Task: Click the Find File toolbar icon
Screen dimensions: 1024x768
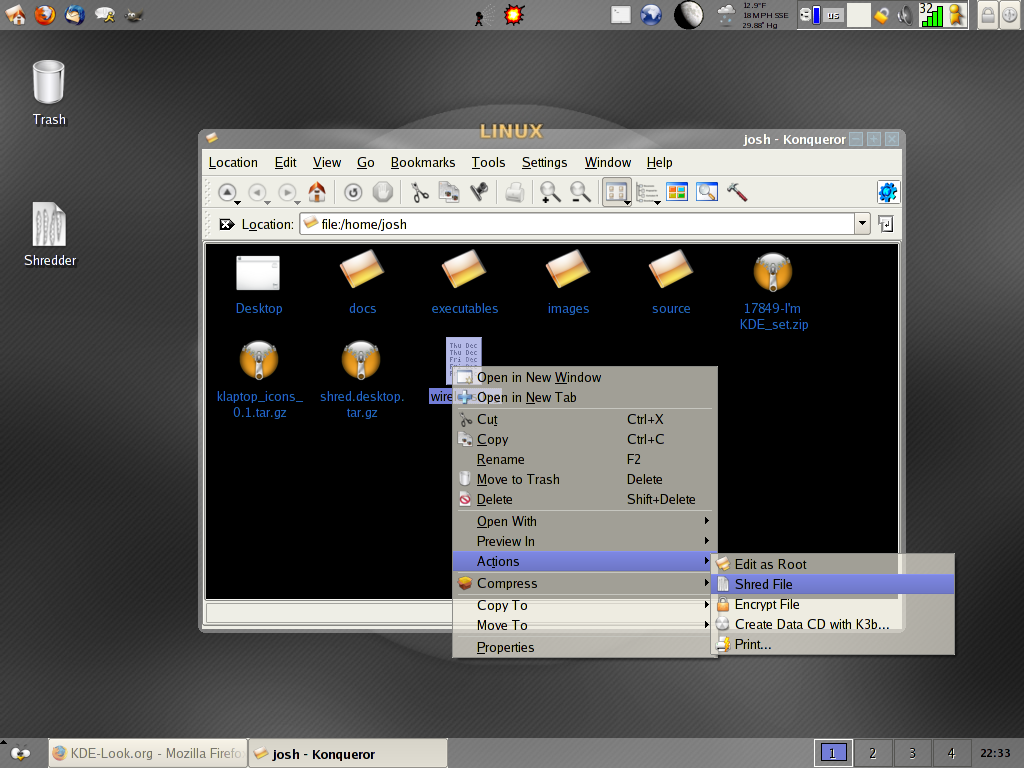Action: [707, 192]
